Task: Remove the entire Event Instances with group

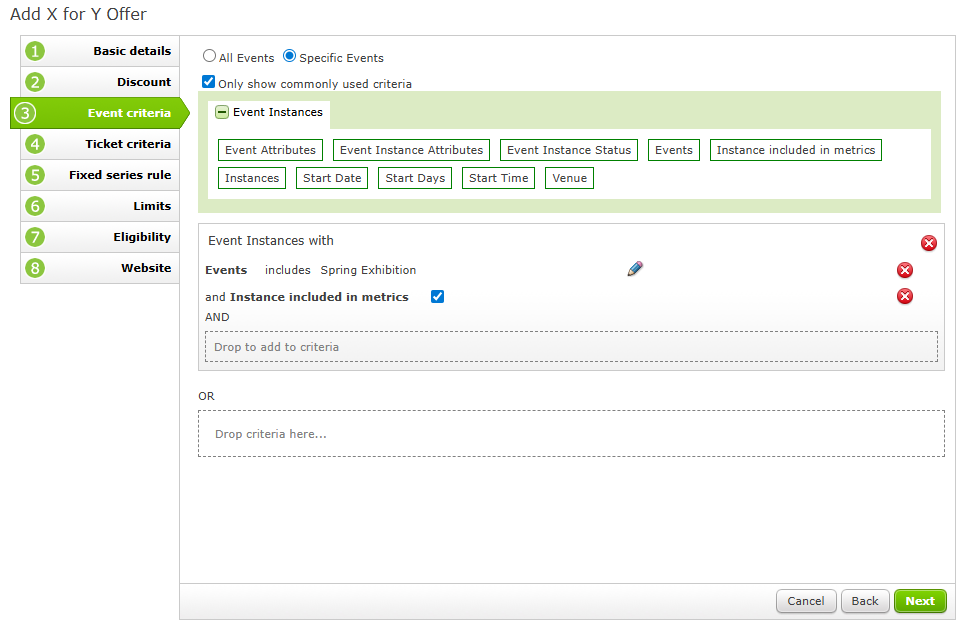Action: (929, 243)
